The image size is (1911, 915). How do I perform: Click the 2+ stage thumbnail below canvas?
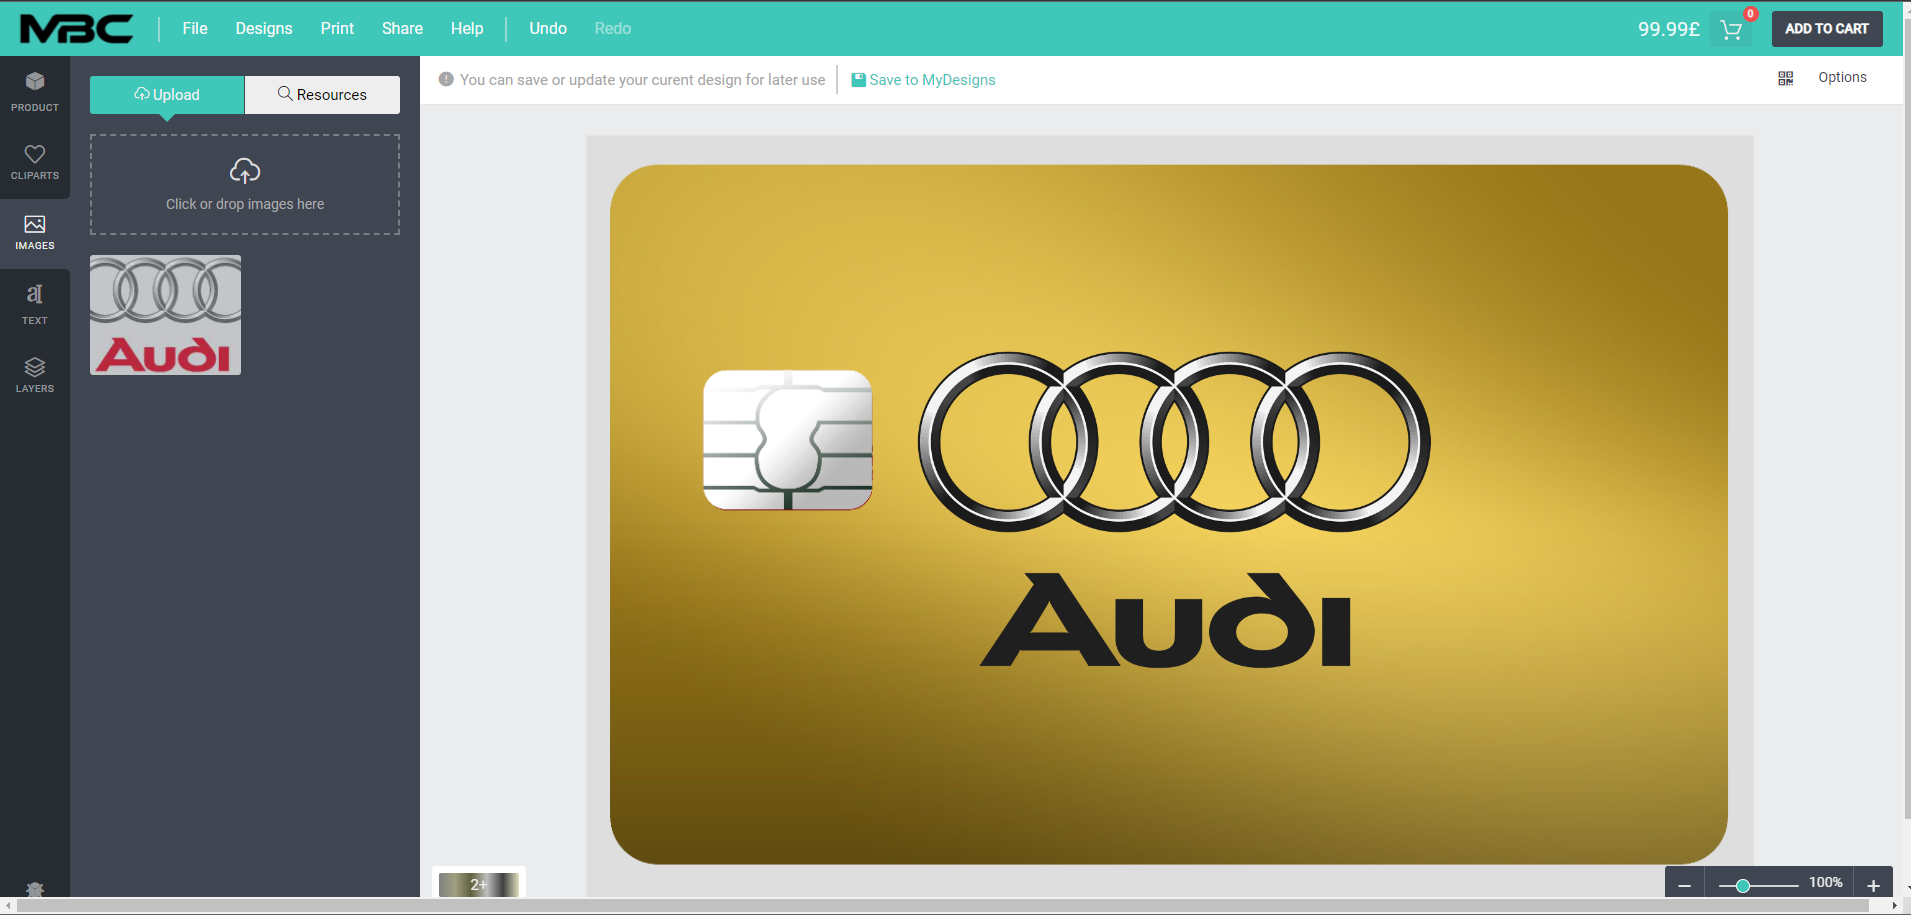pos(479,884)
